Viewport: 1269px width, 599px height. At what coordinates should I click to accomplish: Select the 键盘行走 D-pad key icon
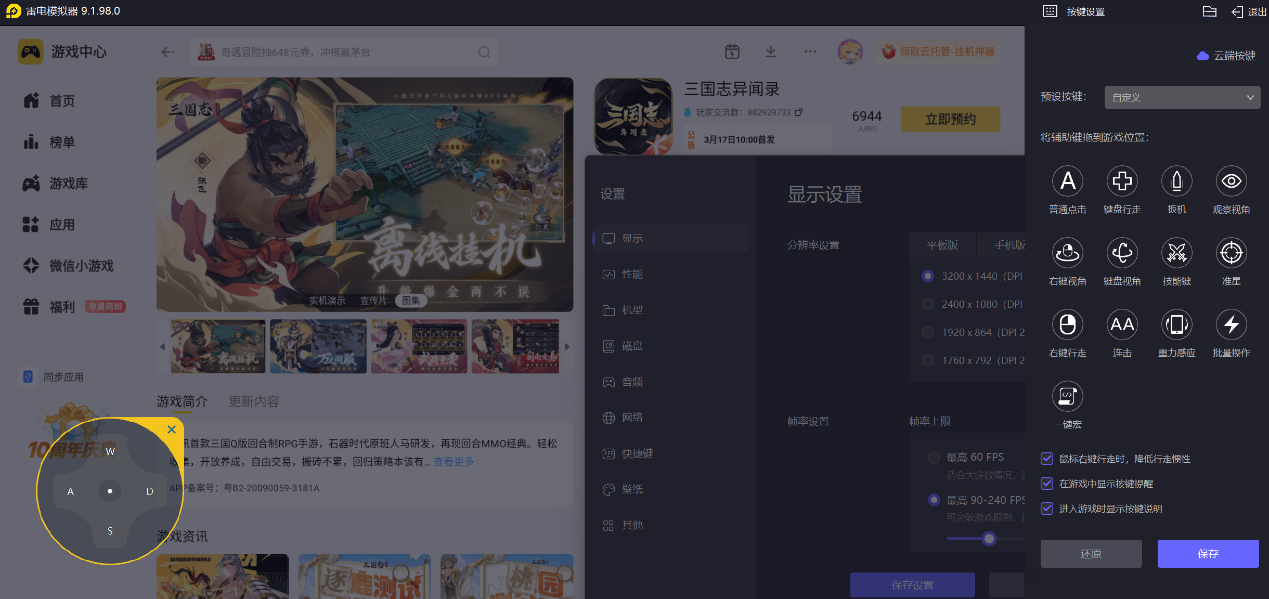(1122, 181)
